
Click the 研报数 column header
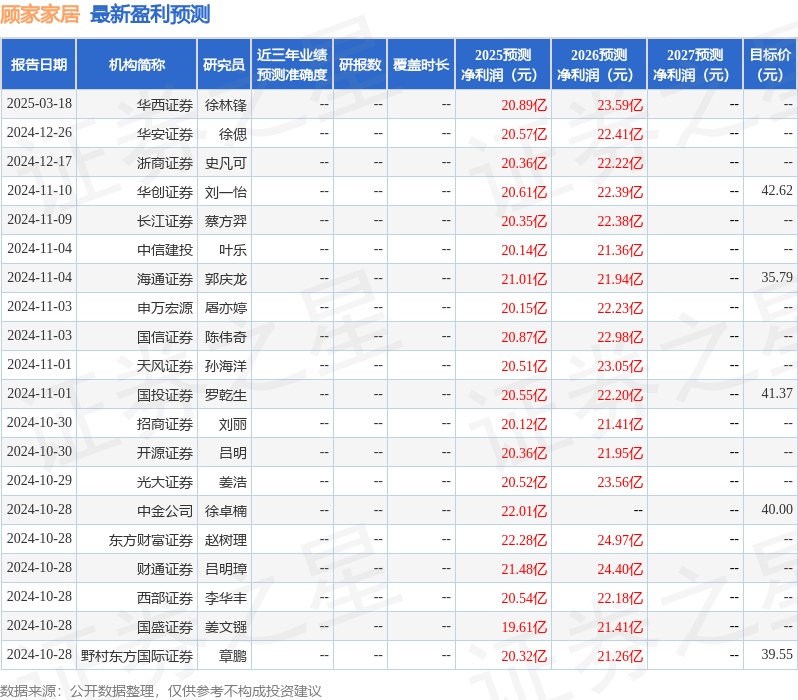(360, 65)
